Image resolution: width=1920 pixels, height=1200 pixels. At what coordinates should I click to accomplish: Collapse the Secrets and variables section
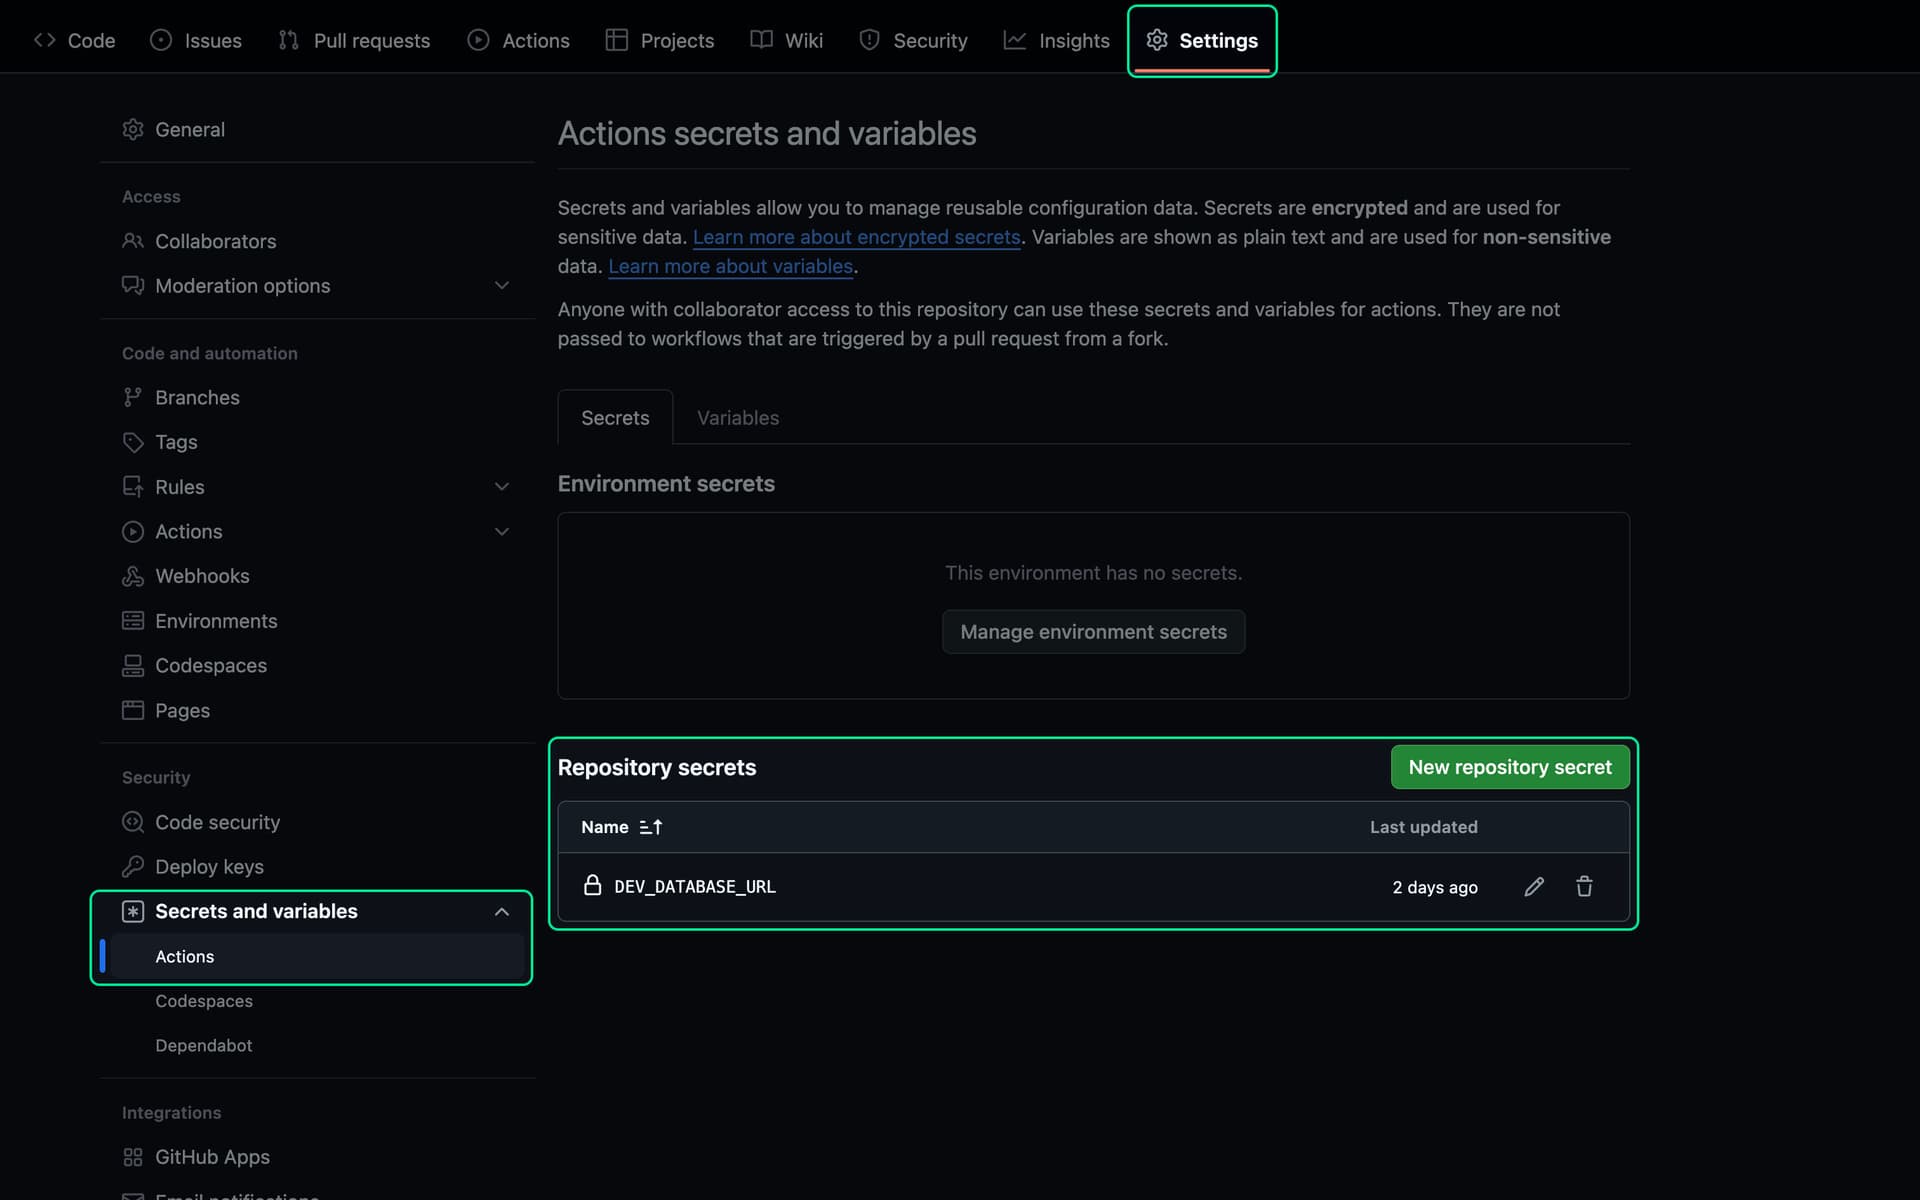pos(502,911)
